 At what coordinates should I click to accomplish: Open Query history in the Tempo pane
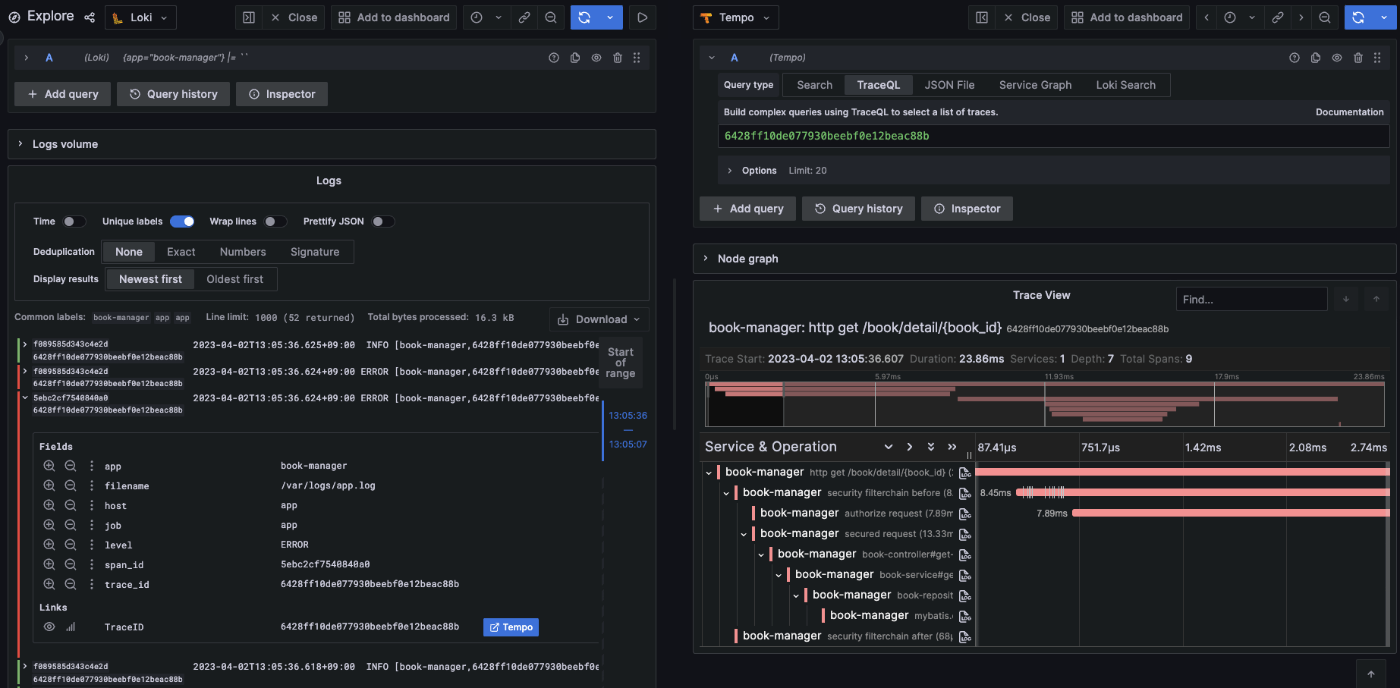tap(858, 209)
